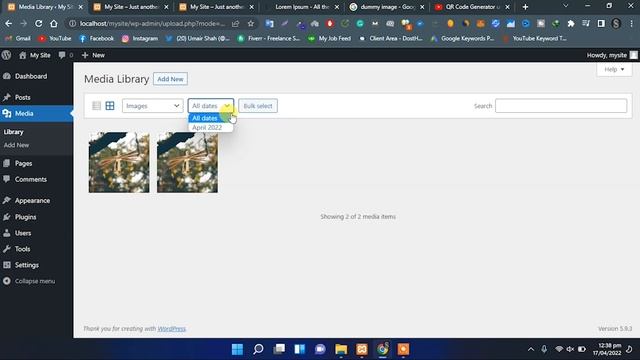Open the Extensions puzzle icon
The width and height of the screenshot is (640, 360).
571,24
